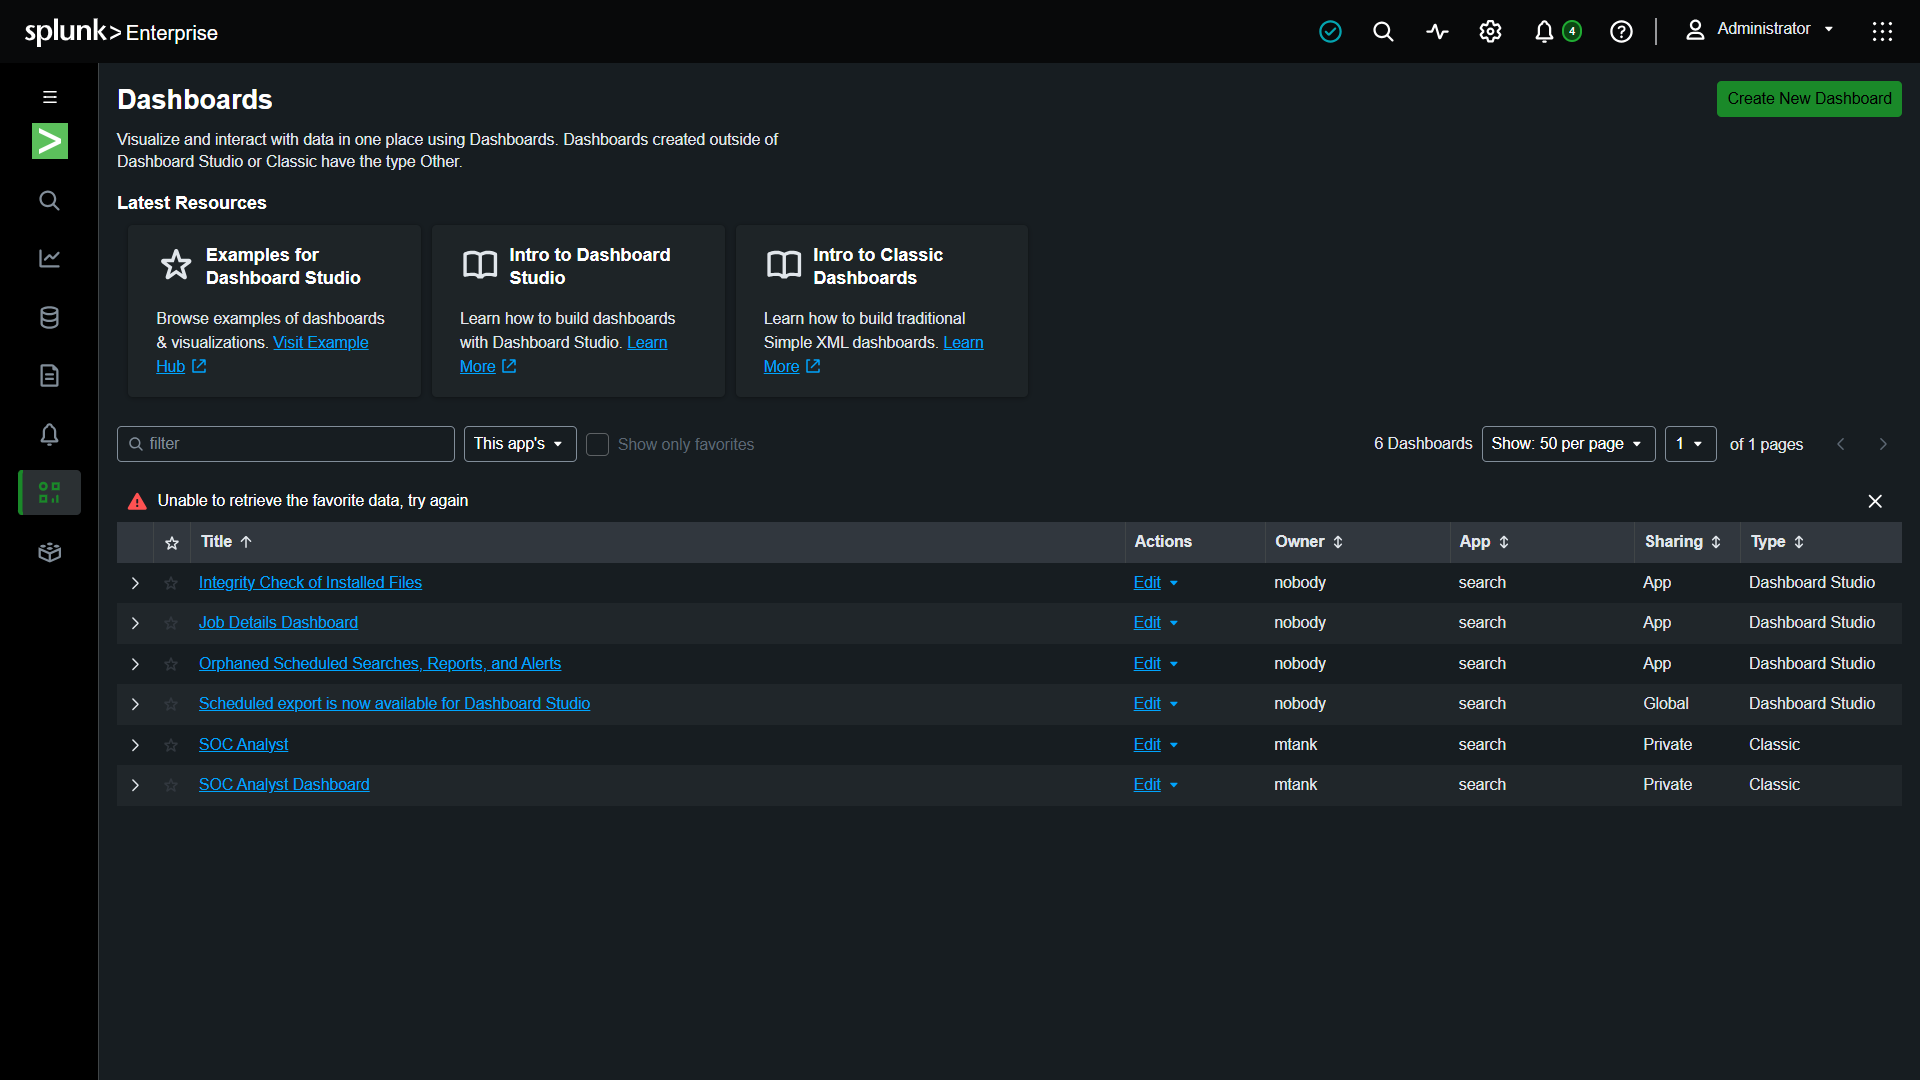Viewport: 1920px width, 1080px height.
Task: Dismiss the favorite data error message
Action: (x=1875, y=501)
